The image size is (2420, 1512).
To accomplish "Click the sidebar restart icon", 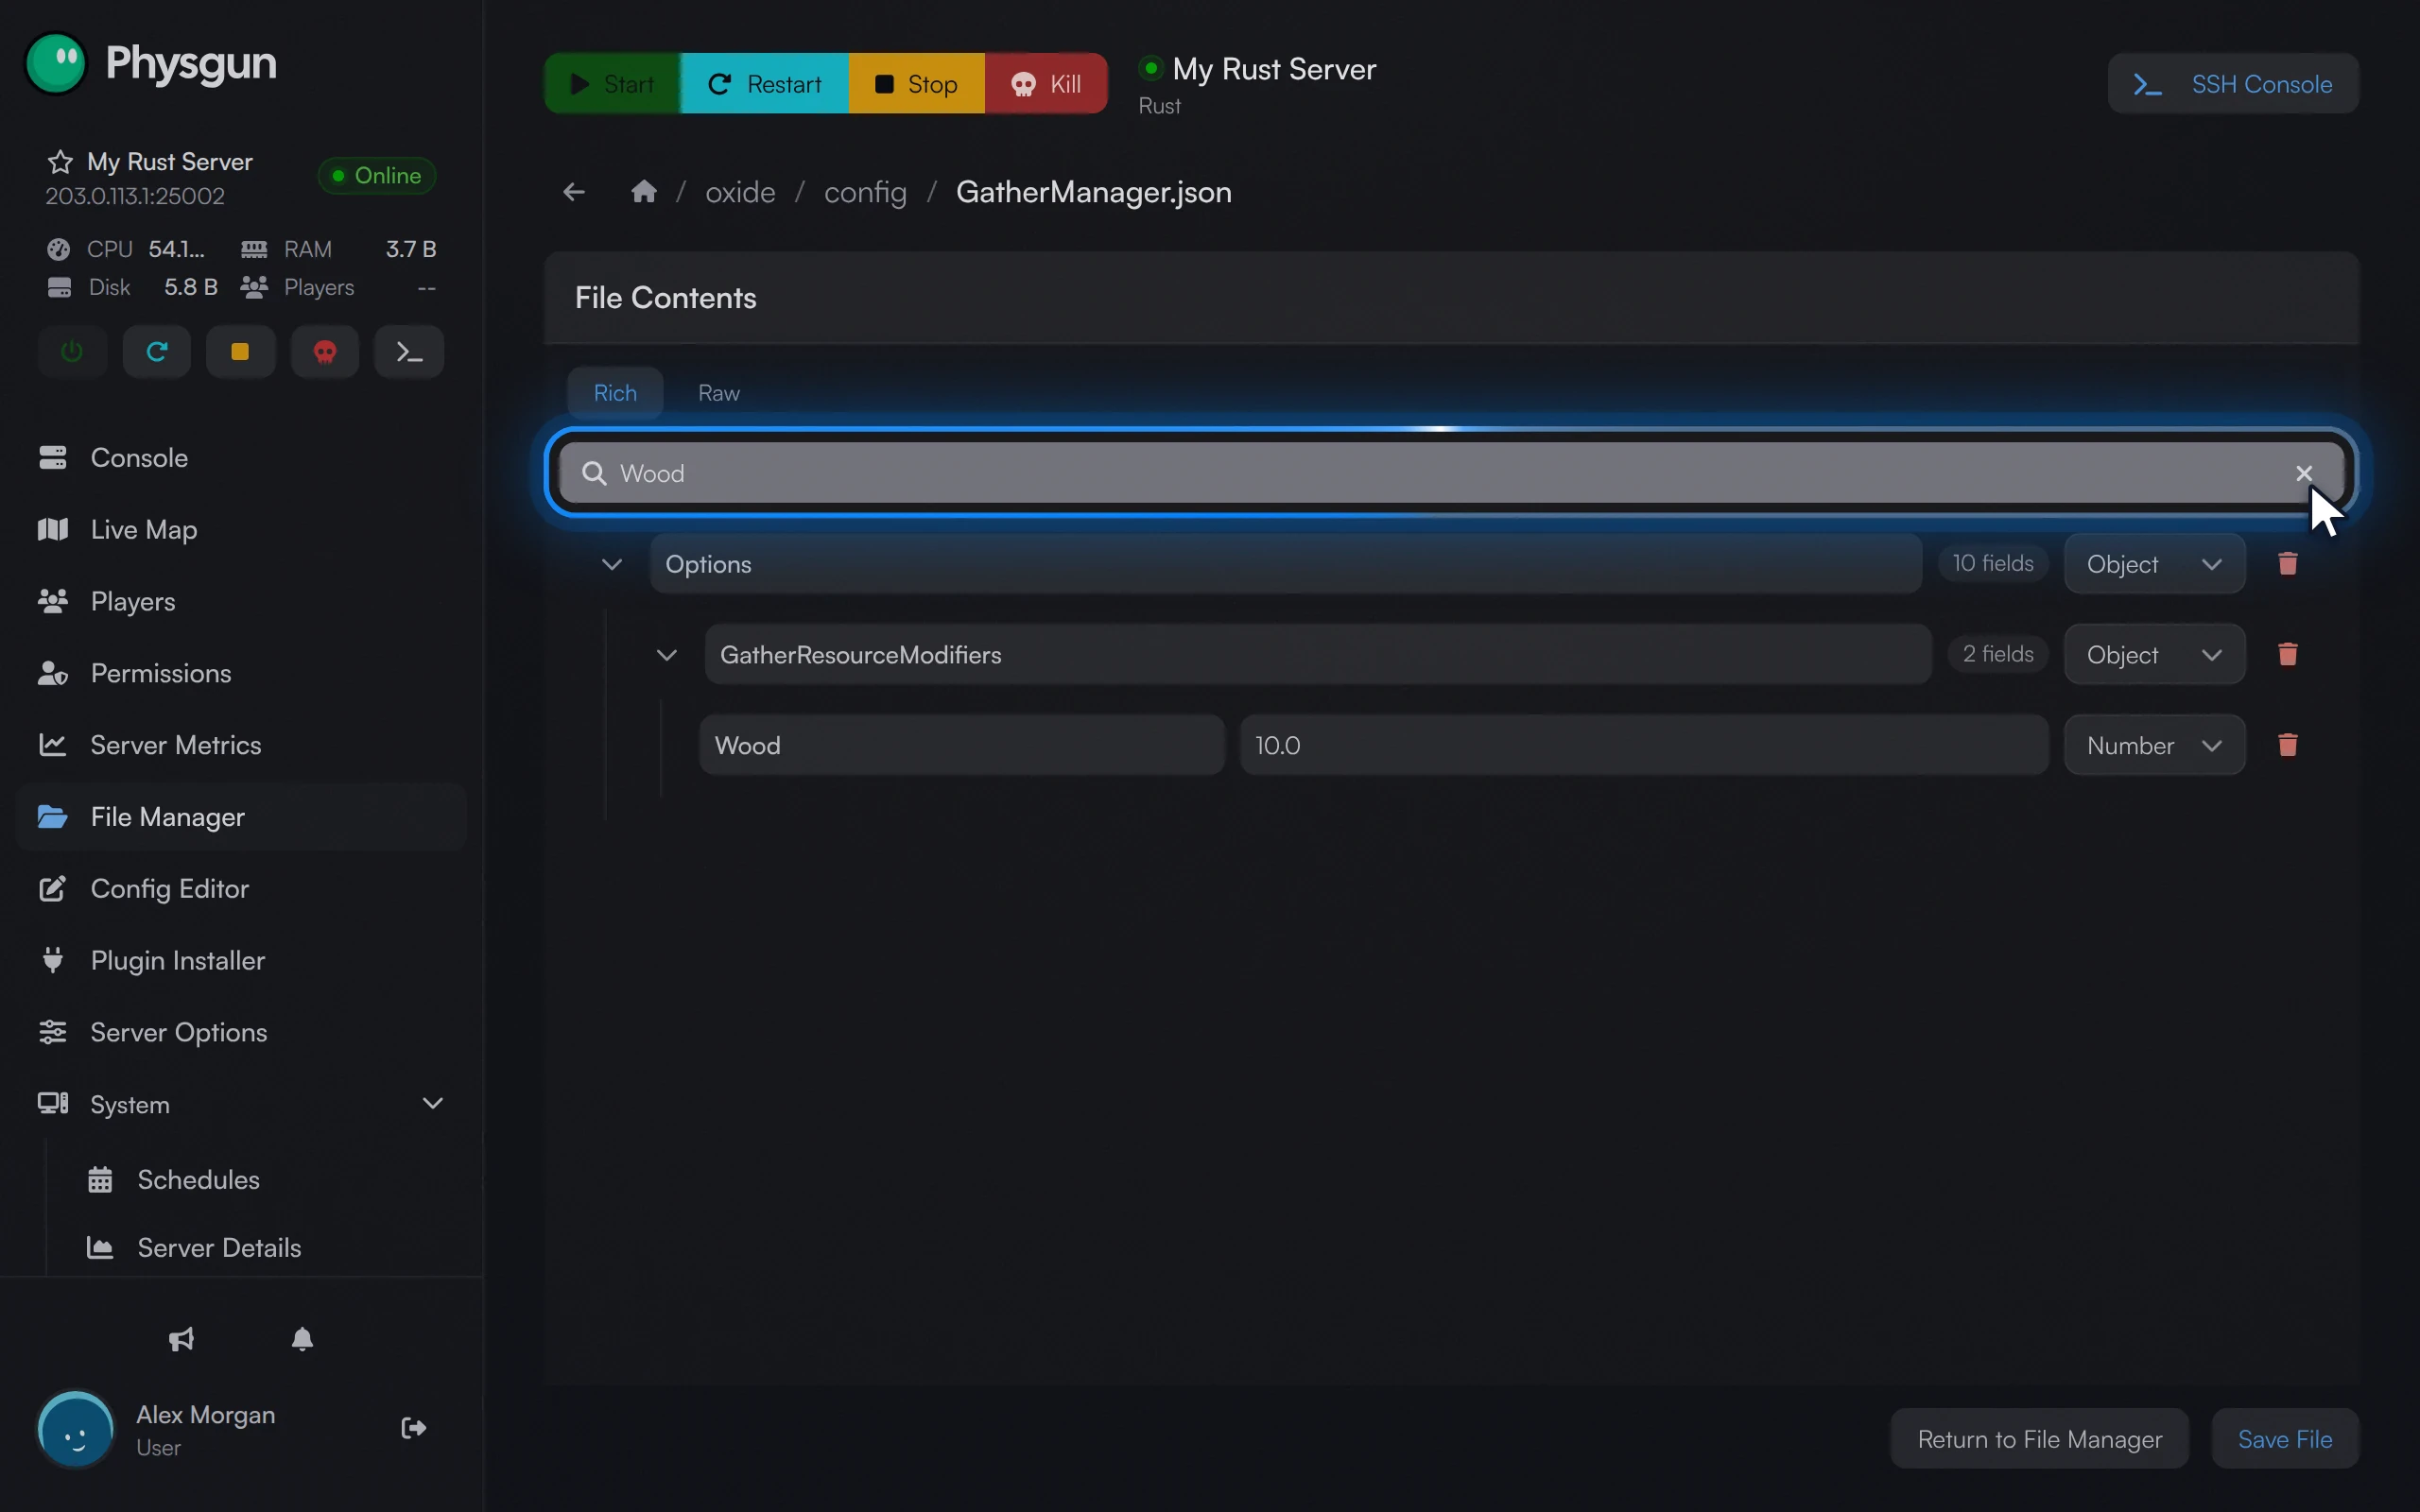I will pyautogui.click(x=156, y=352).
